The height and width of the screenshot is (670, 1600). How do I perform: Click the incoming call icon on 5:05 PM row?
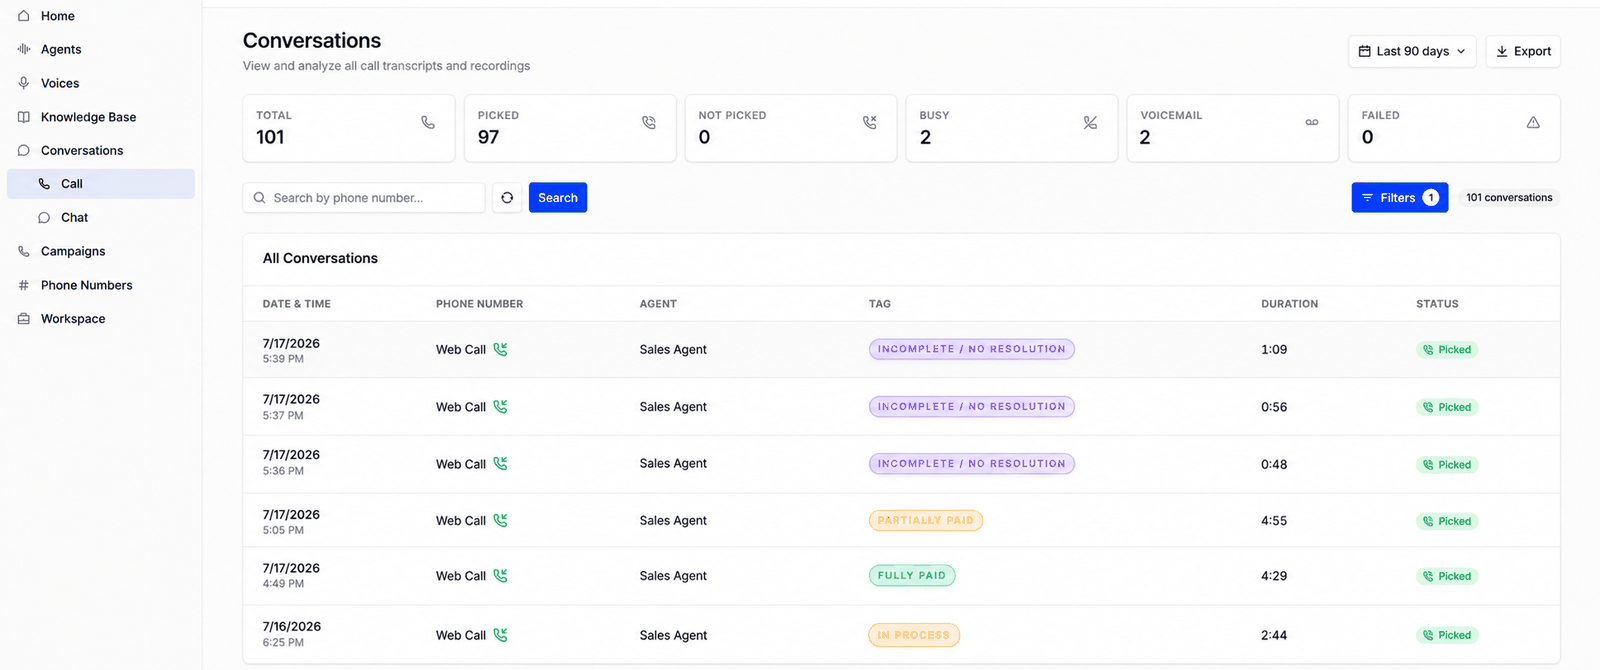(501, 520)
